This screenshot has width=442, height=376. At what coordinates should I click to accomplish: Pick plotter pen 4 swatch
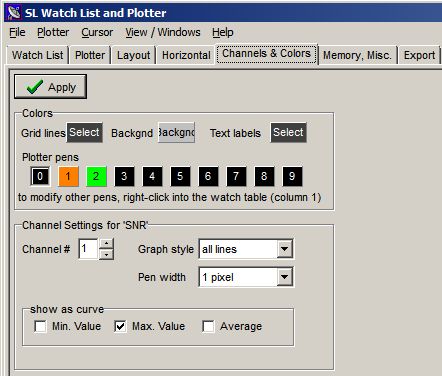(152, 176)
